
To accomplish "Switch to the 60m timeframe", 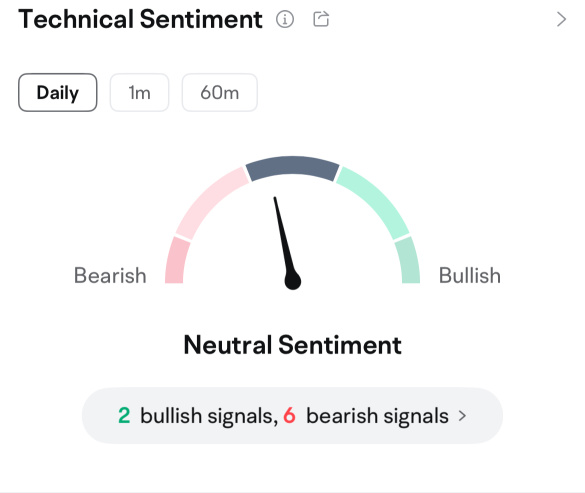I will [x=219, y=93].
